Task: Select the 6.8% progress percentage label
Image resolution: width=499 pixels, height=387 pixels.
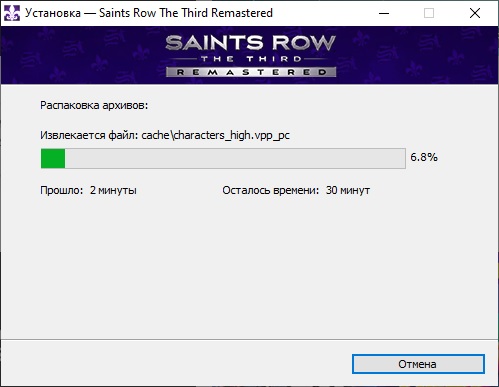Action: pyautogui.click(x=424, y=157)
